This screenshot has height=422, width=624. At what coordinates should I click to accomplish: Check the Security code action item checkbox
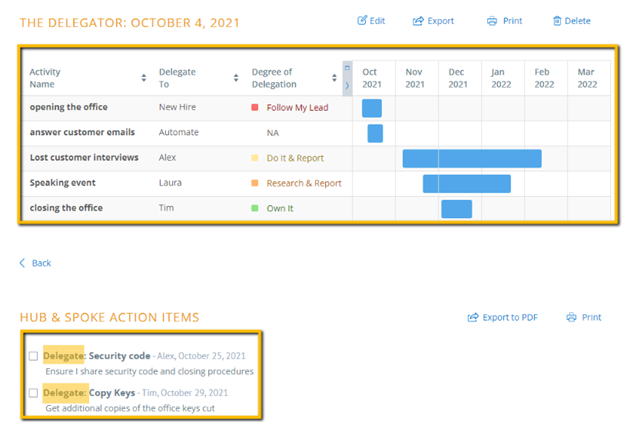coord(33,356)
